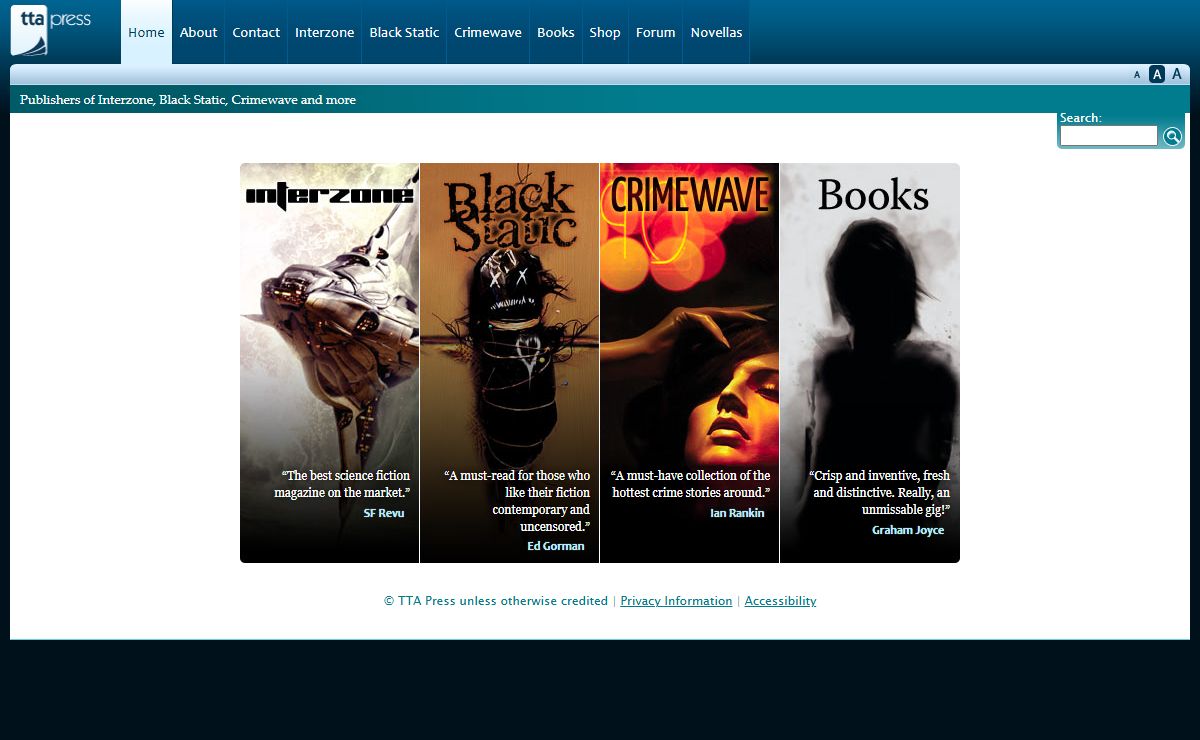Image resolution: width=1200 pixels, height=740 pixels.
Task: Choose the largest text size A
Action: click(x=1177, y=74)
